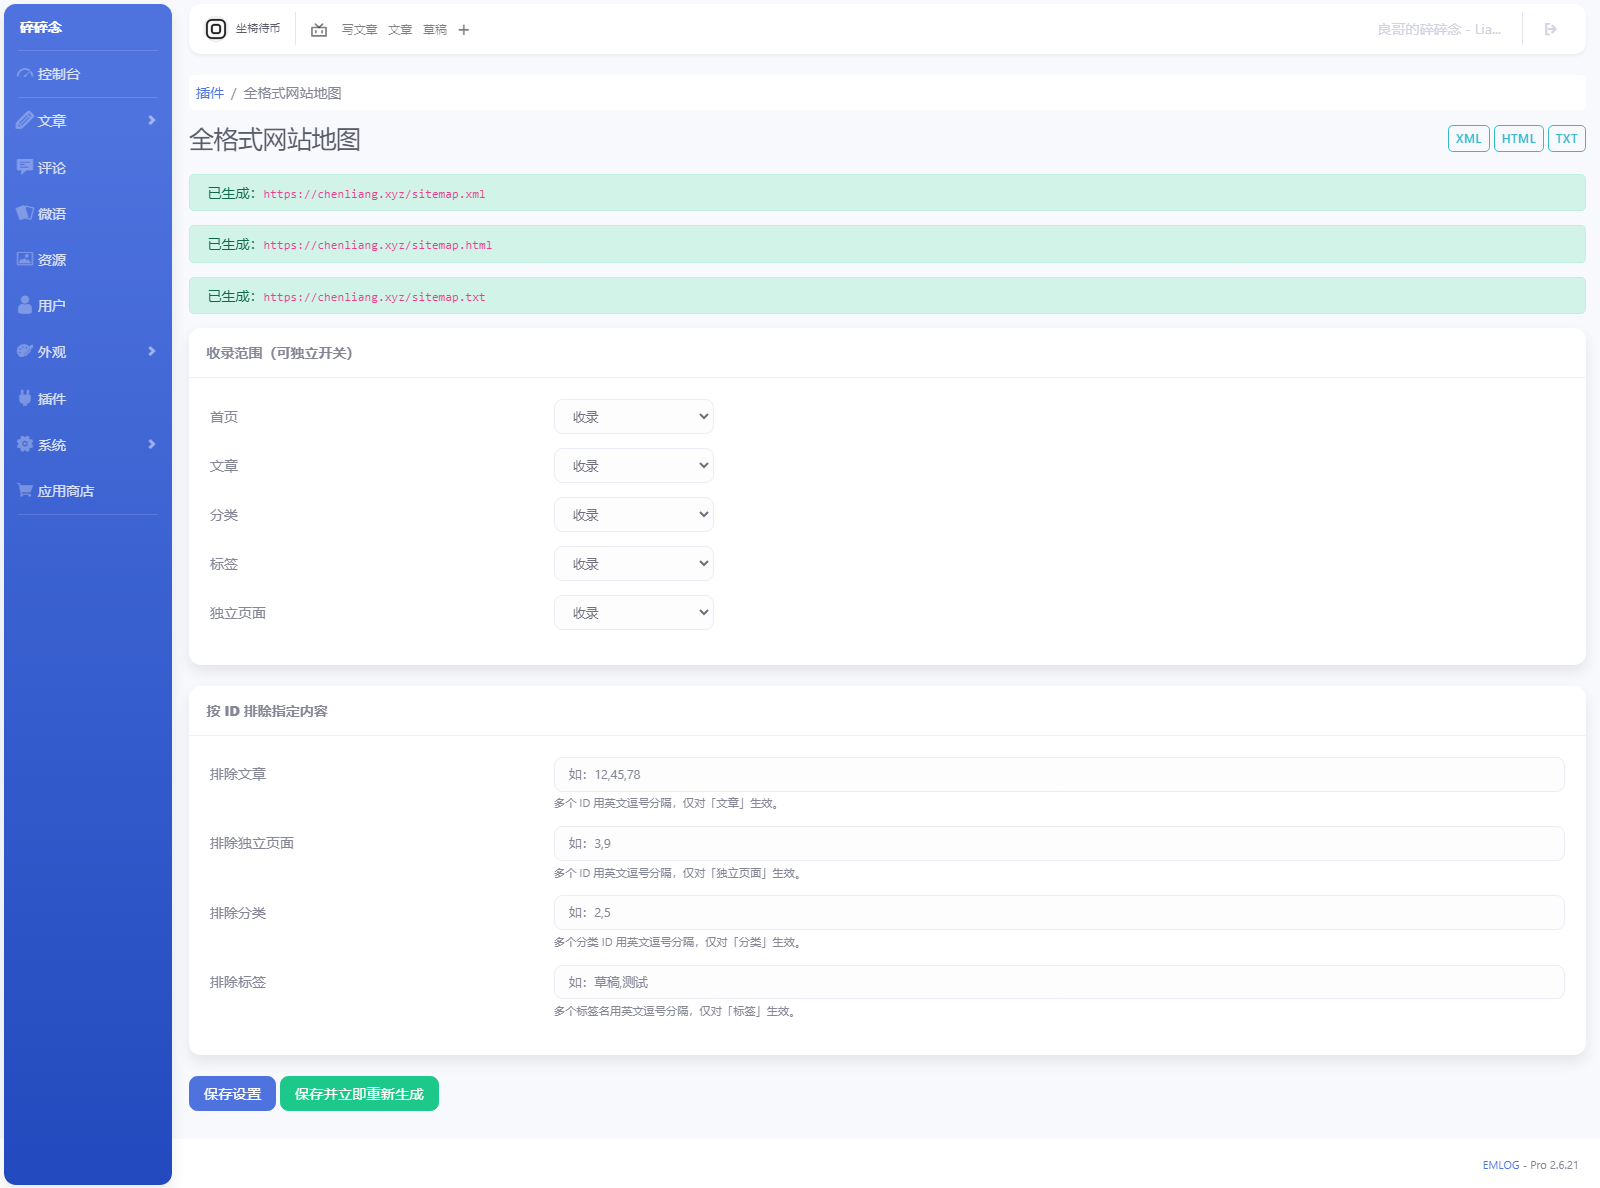Focus the 排除分类 input field

tap(1059, 913)
